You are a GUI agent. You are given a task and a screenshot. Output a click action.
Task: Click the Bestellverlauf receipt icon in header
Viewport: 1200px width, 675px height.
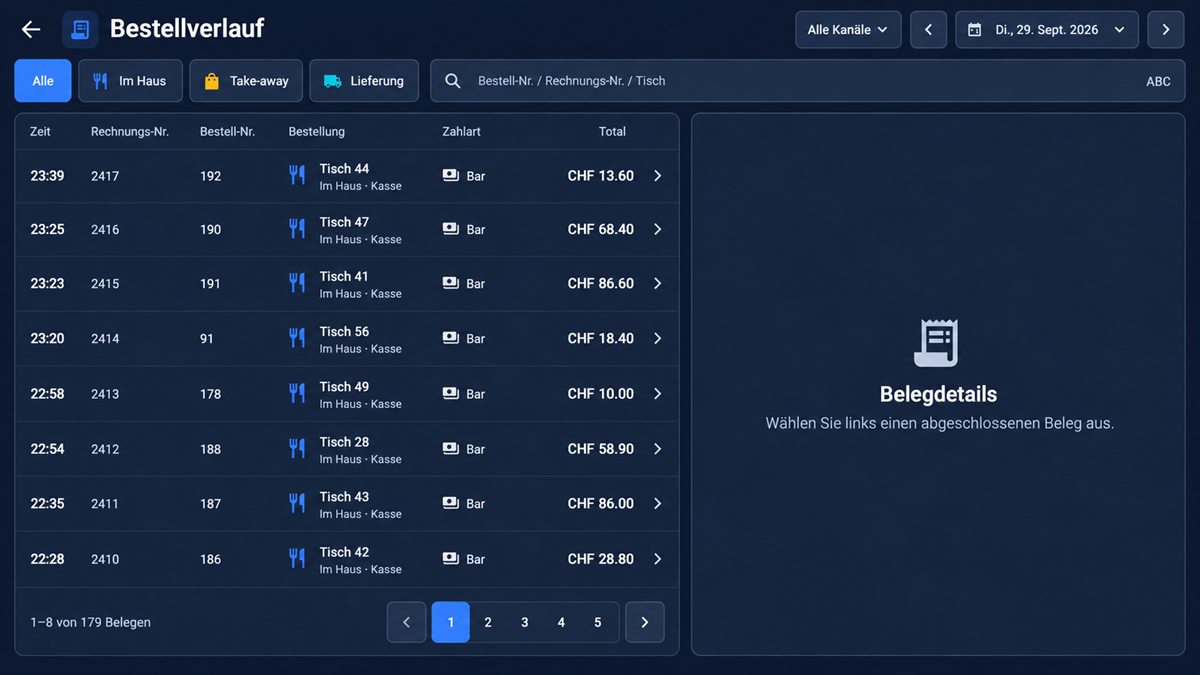pos(80,30)
